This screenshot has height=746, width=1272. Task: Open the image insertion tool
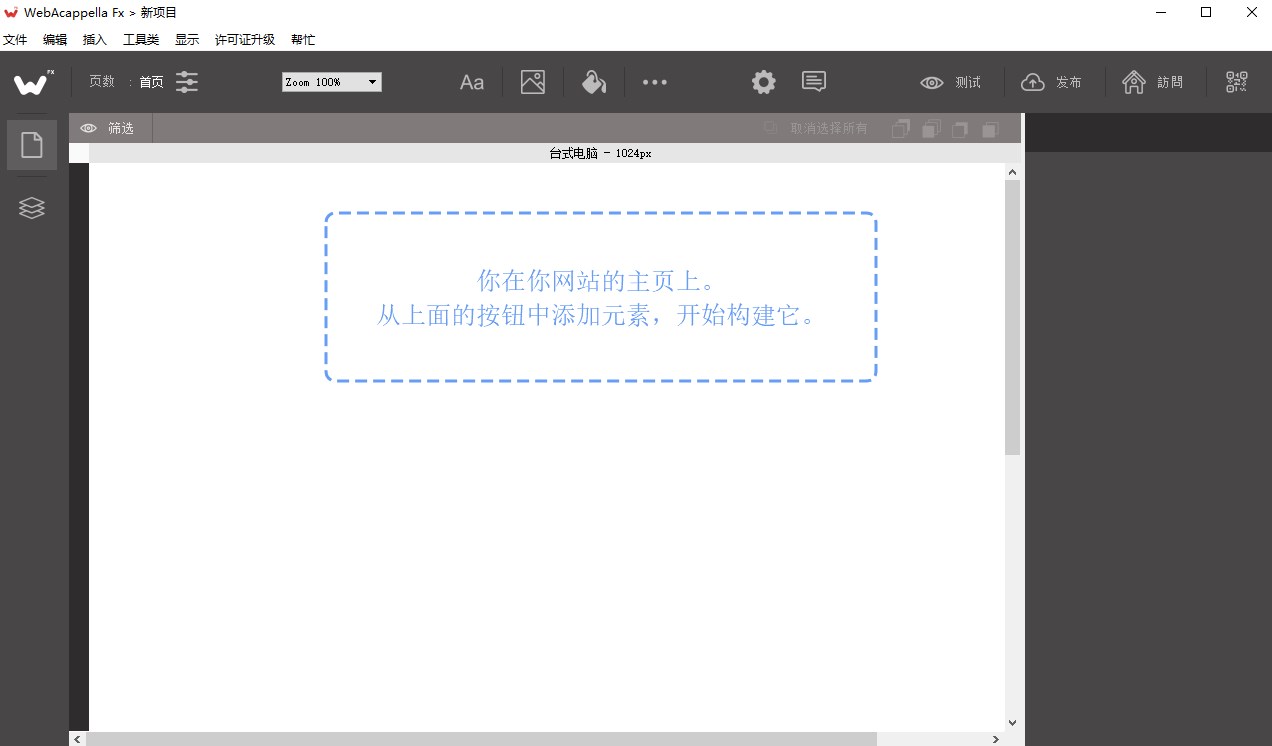point(532,82)
